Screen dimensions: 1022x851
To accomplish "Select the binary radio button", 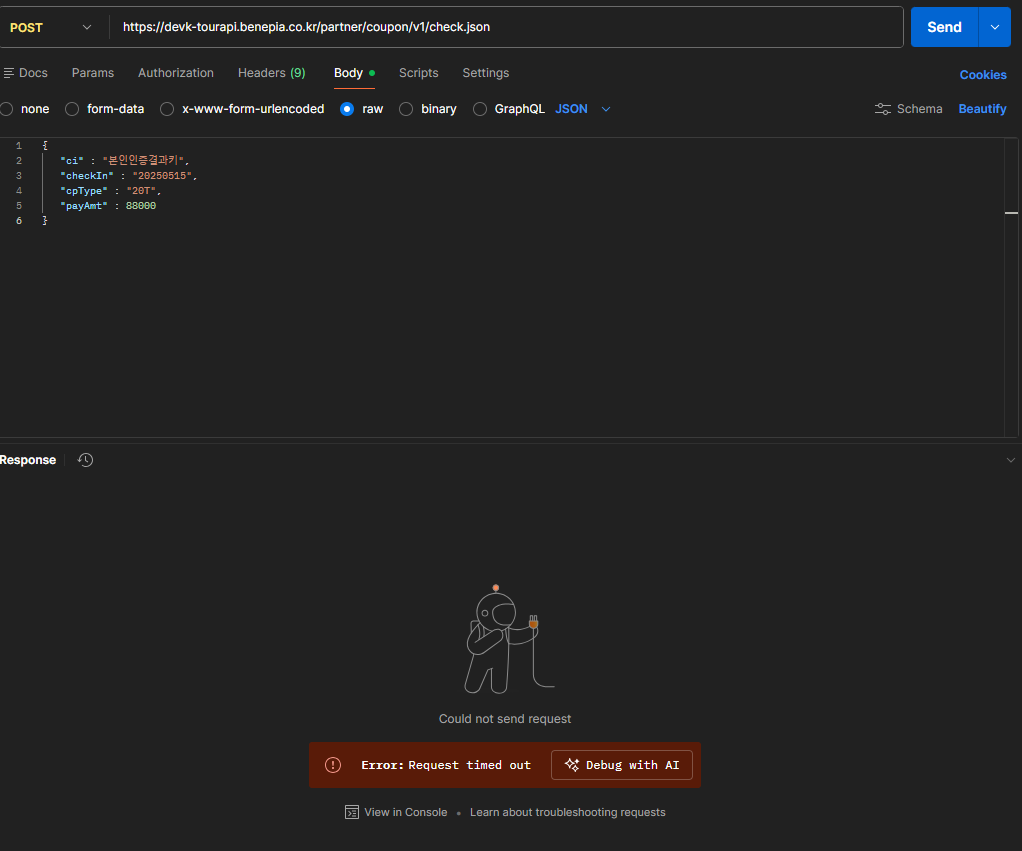I will point(406,109).
